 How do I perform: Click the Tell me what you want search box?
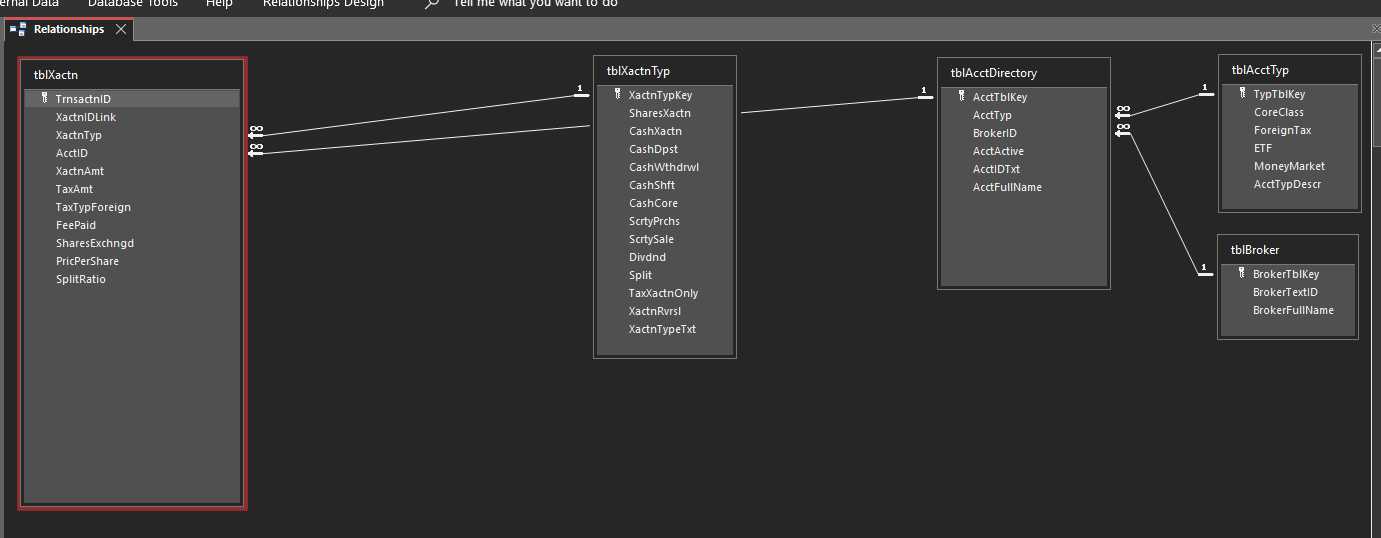pos(535,4)
